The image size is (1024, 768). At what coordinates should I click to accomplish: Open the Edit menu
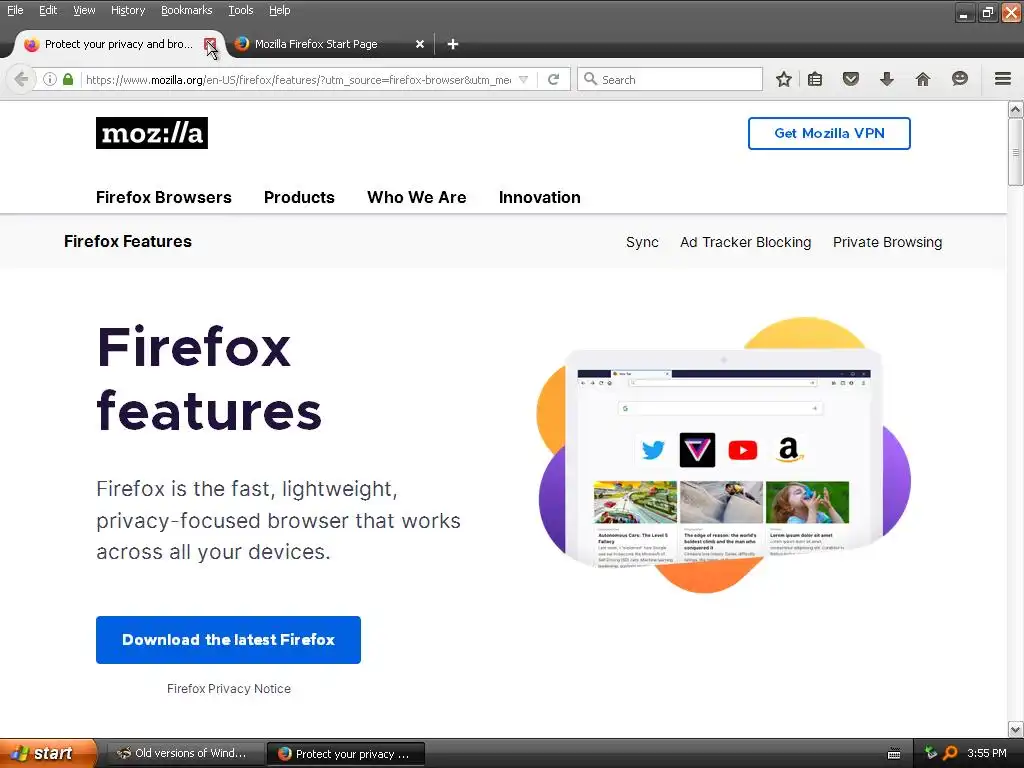pos(48,10)
